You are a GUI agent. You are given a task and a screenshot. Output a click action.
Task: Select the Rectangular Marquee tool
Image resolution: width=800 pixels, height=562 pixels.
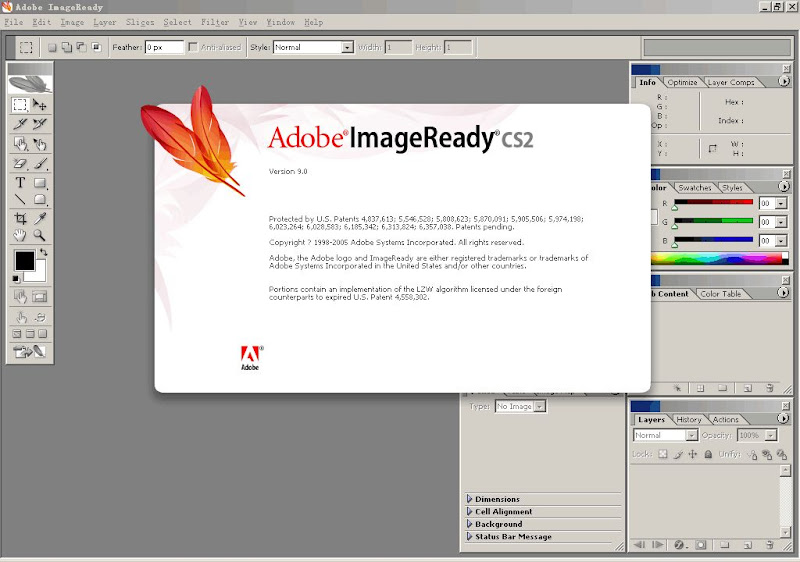coord(20,105)
